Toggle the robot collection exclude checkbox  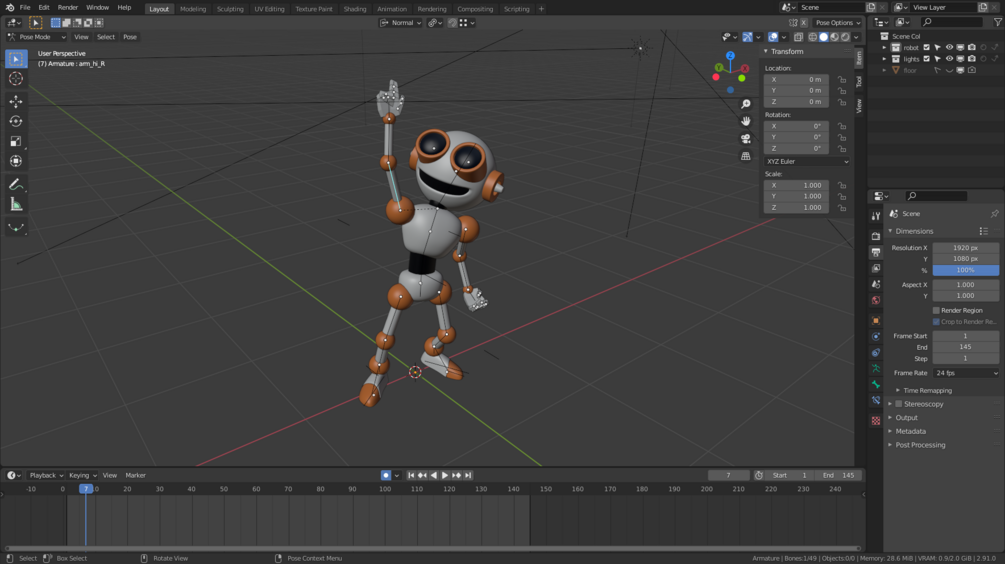coord(926,47)
